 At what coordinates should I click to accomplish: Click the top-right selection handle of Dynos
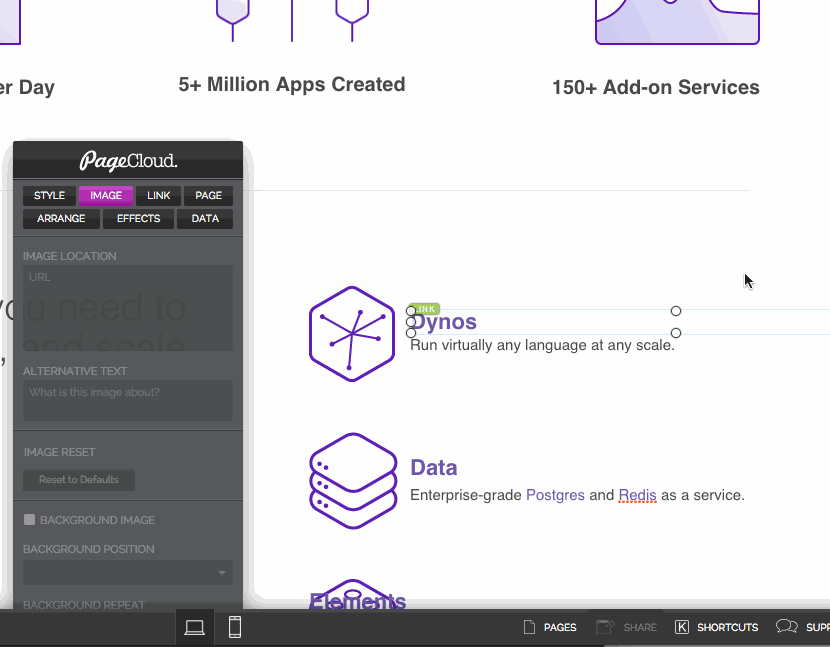click(x=676, y=311)
